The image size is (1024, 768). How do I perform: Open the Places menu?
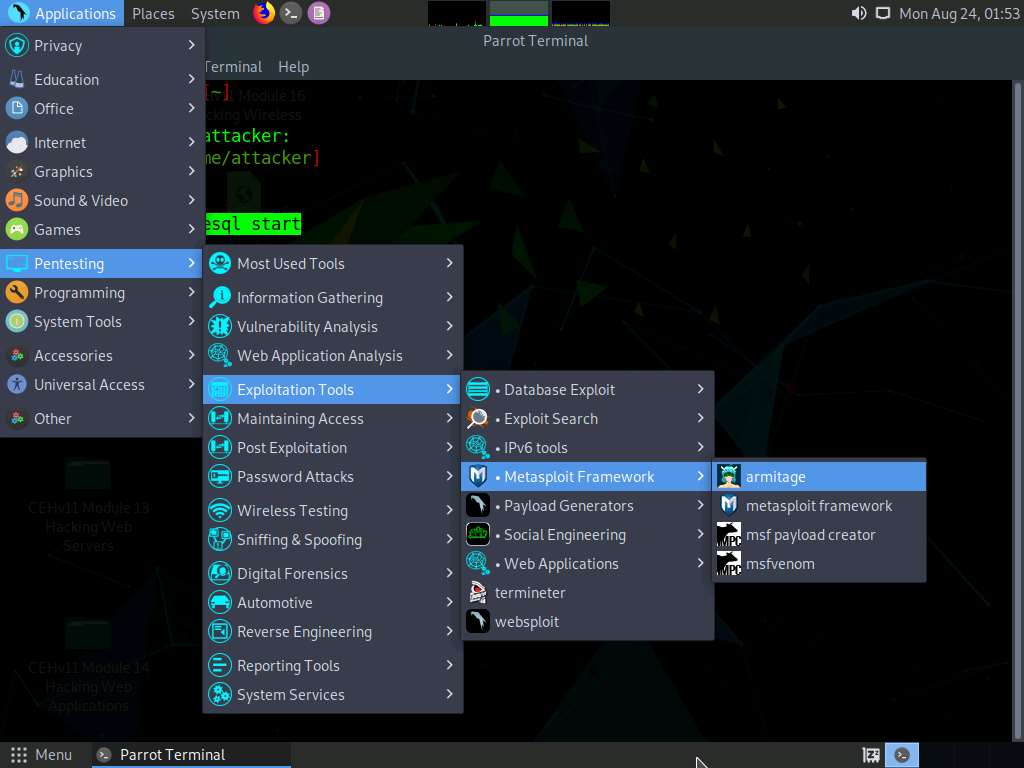[153, 13]
